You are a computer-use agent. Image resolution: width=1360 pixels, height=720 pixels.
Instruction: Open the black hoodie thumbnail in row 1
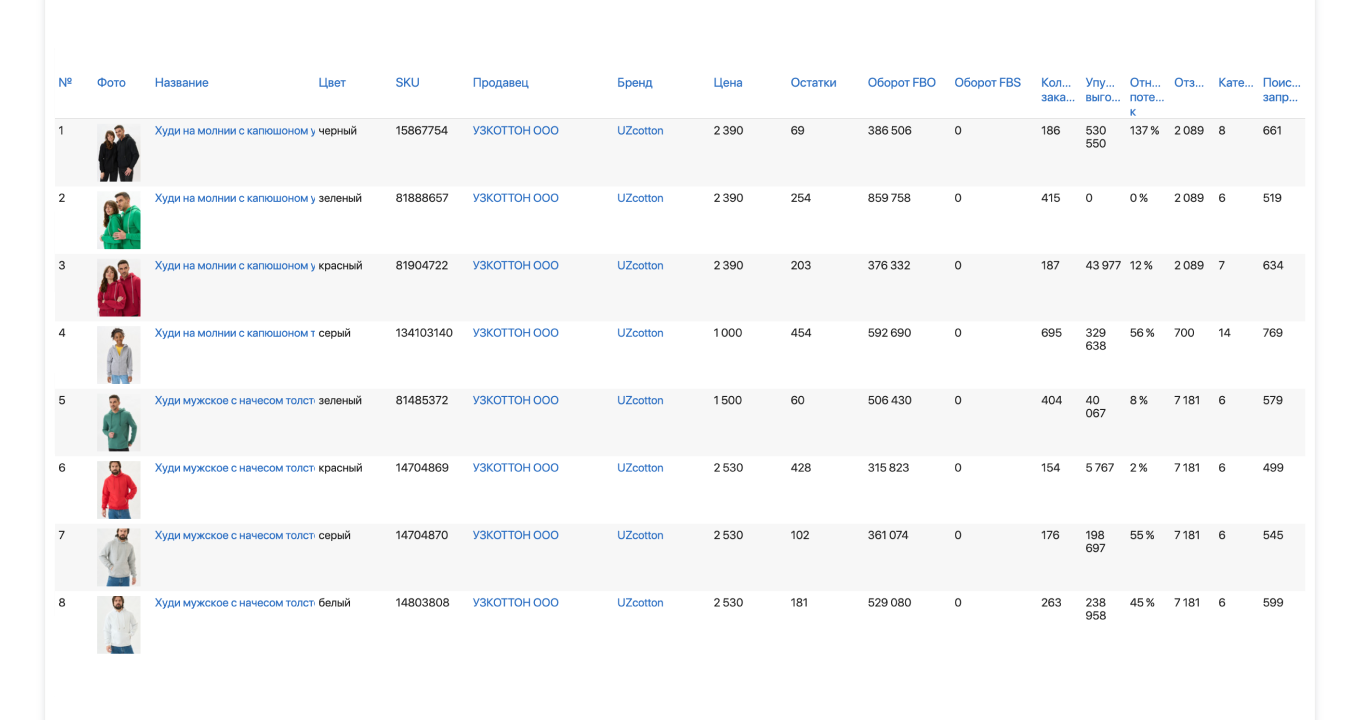pyautogui.click(x=118, y=153)
